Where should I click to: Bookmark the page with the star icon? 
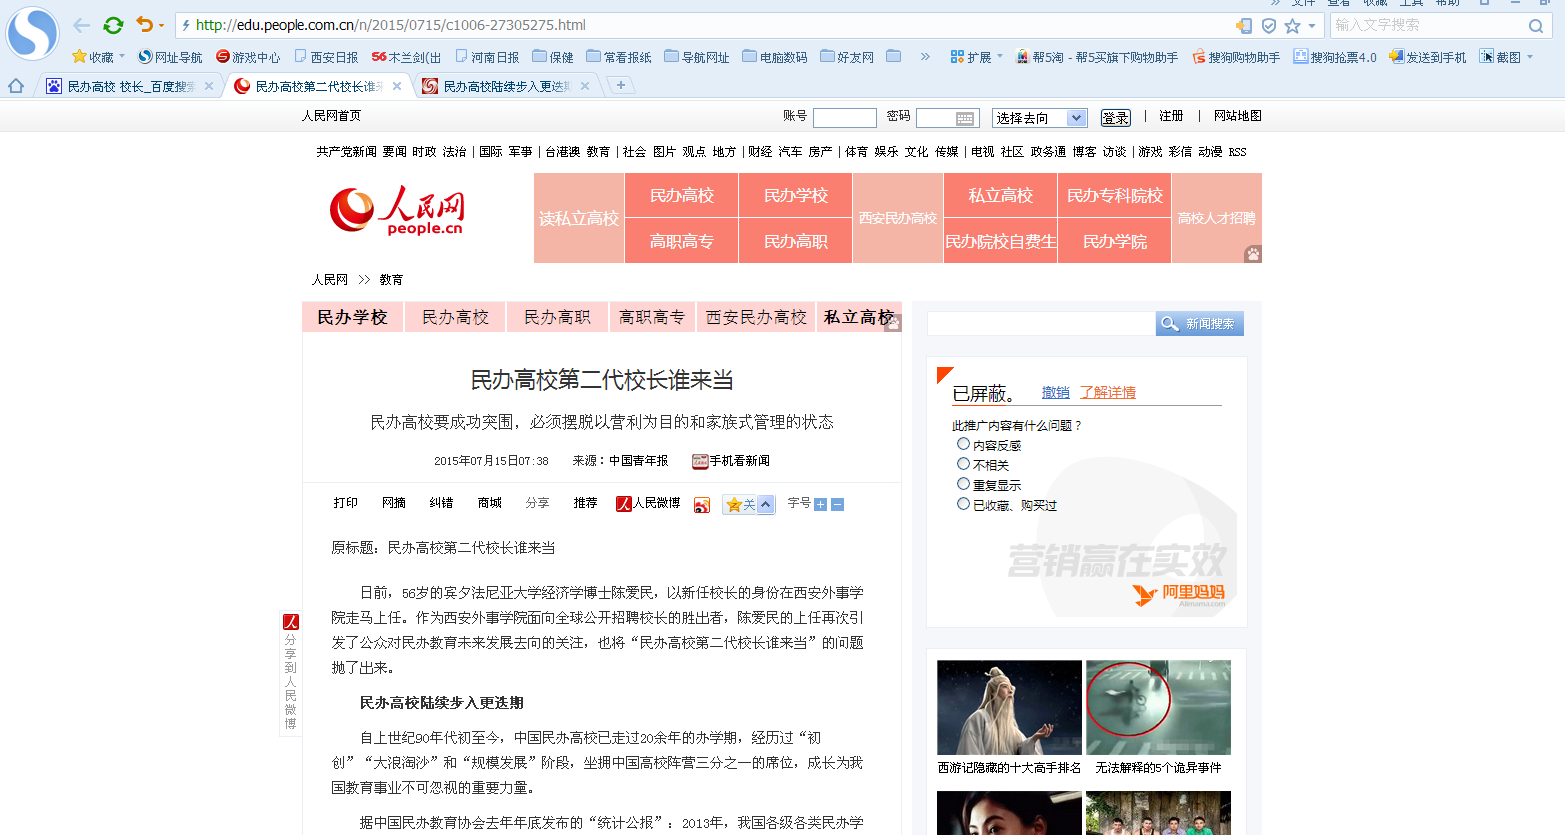click(x=1293, y=25)
